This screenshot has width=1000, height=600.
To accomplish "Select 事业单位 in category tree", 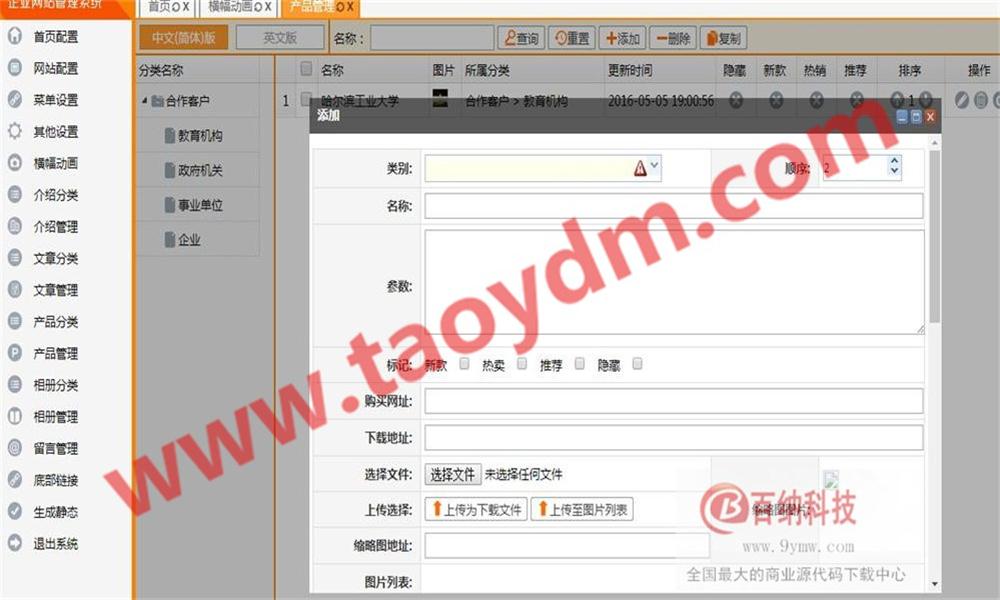I will pyautogui.click(x=200, y=205).
